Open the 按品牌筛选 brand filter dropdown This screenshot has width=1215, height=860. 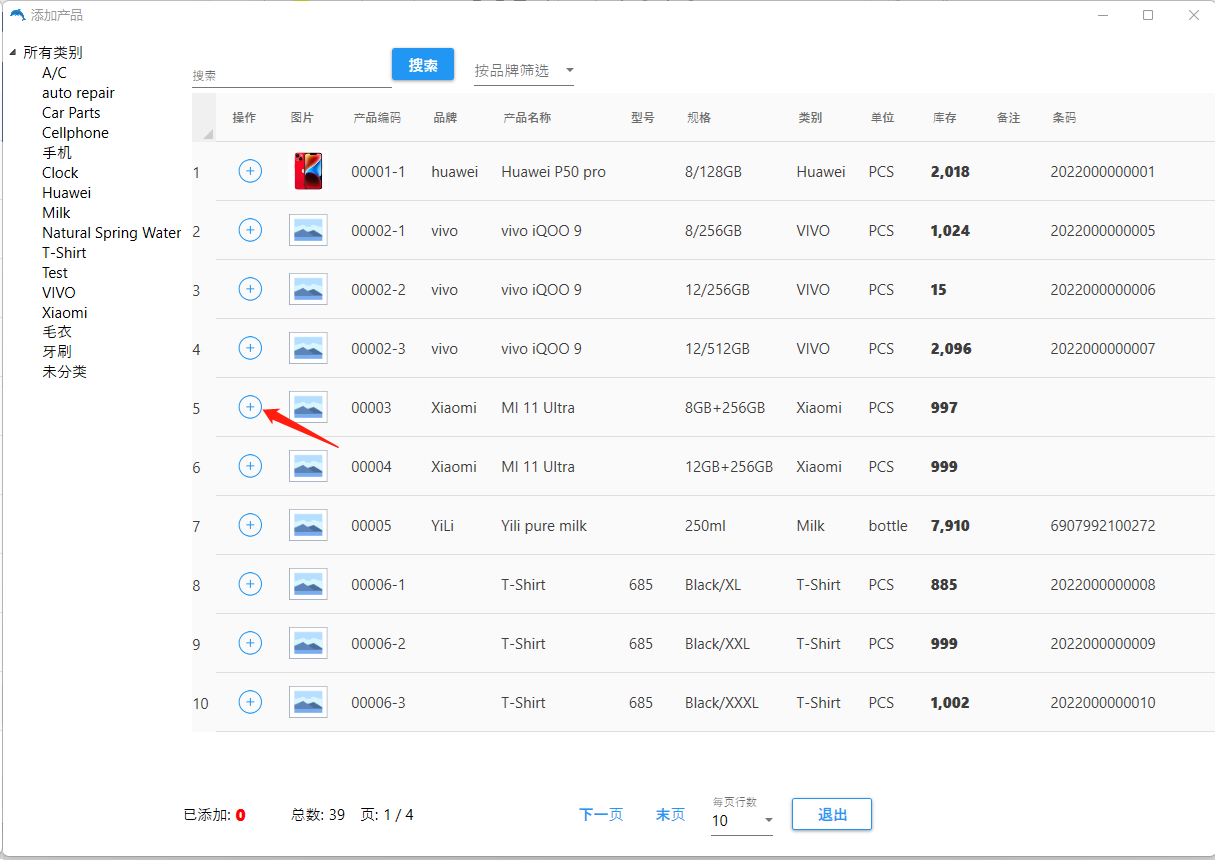coord(524,70)
